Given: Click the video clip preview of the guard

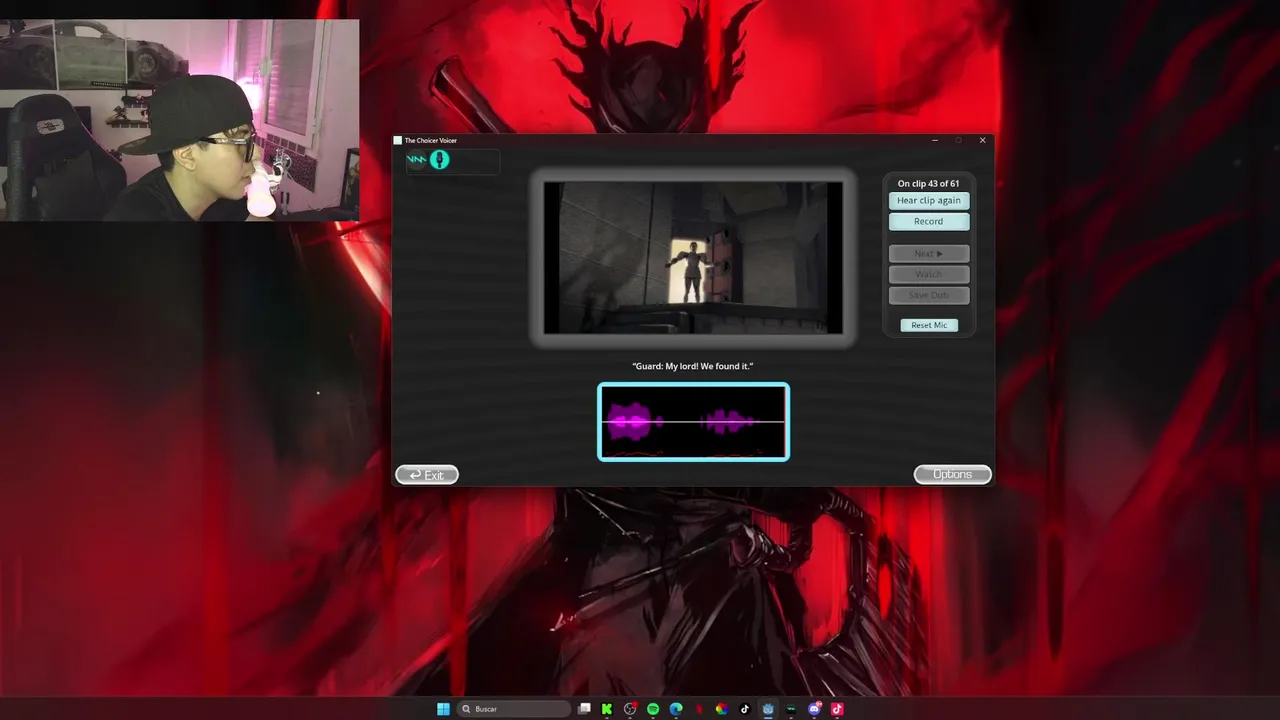Looking at the screenshot, I should point(693,258).
